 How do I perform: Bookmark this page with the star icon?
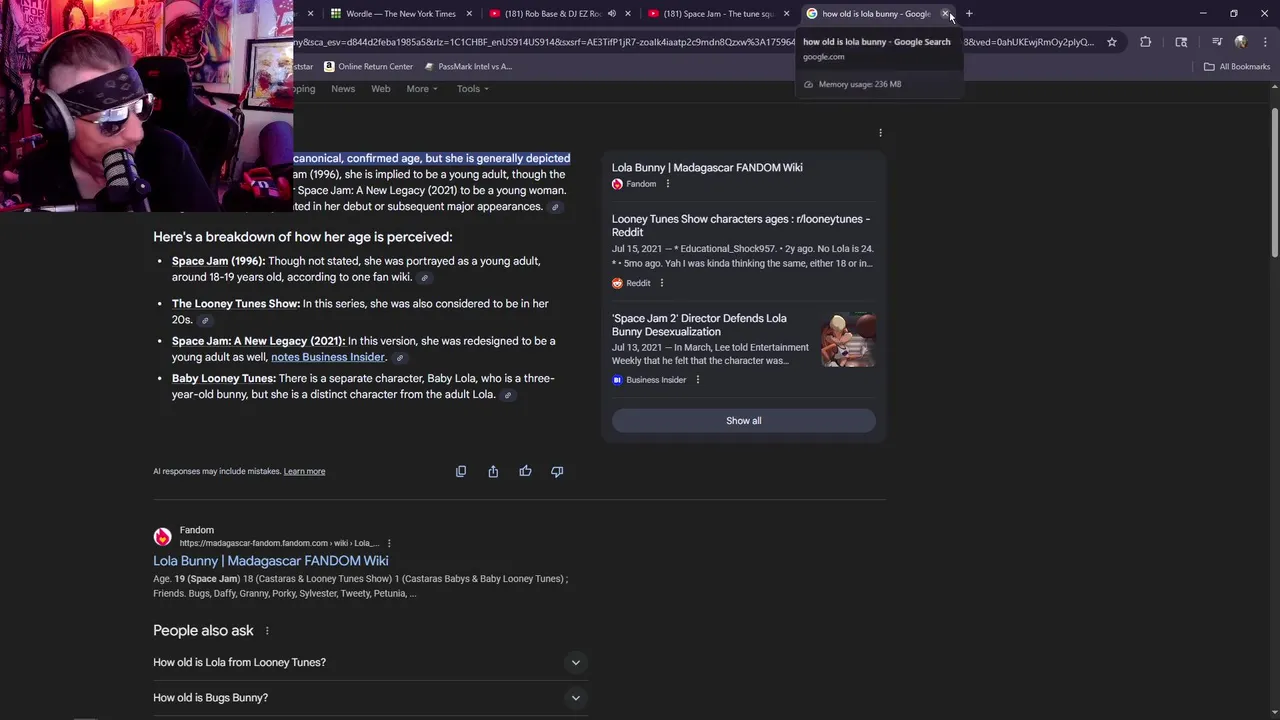(x=1111, y=42)
